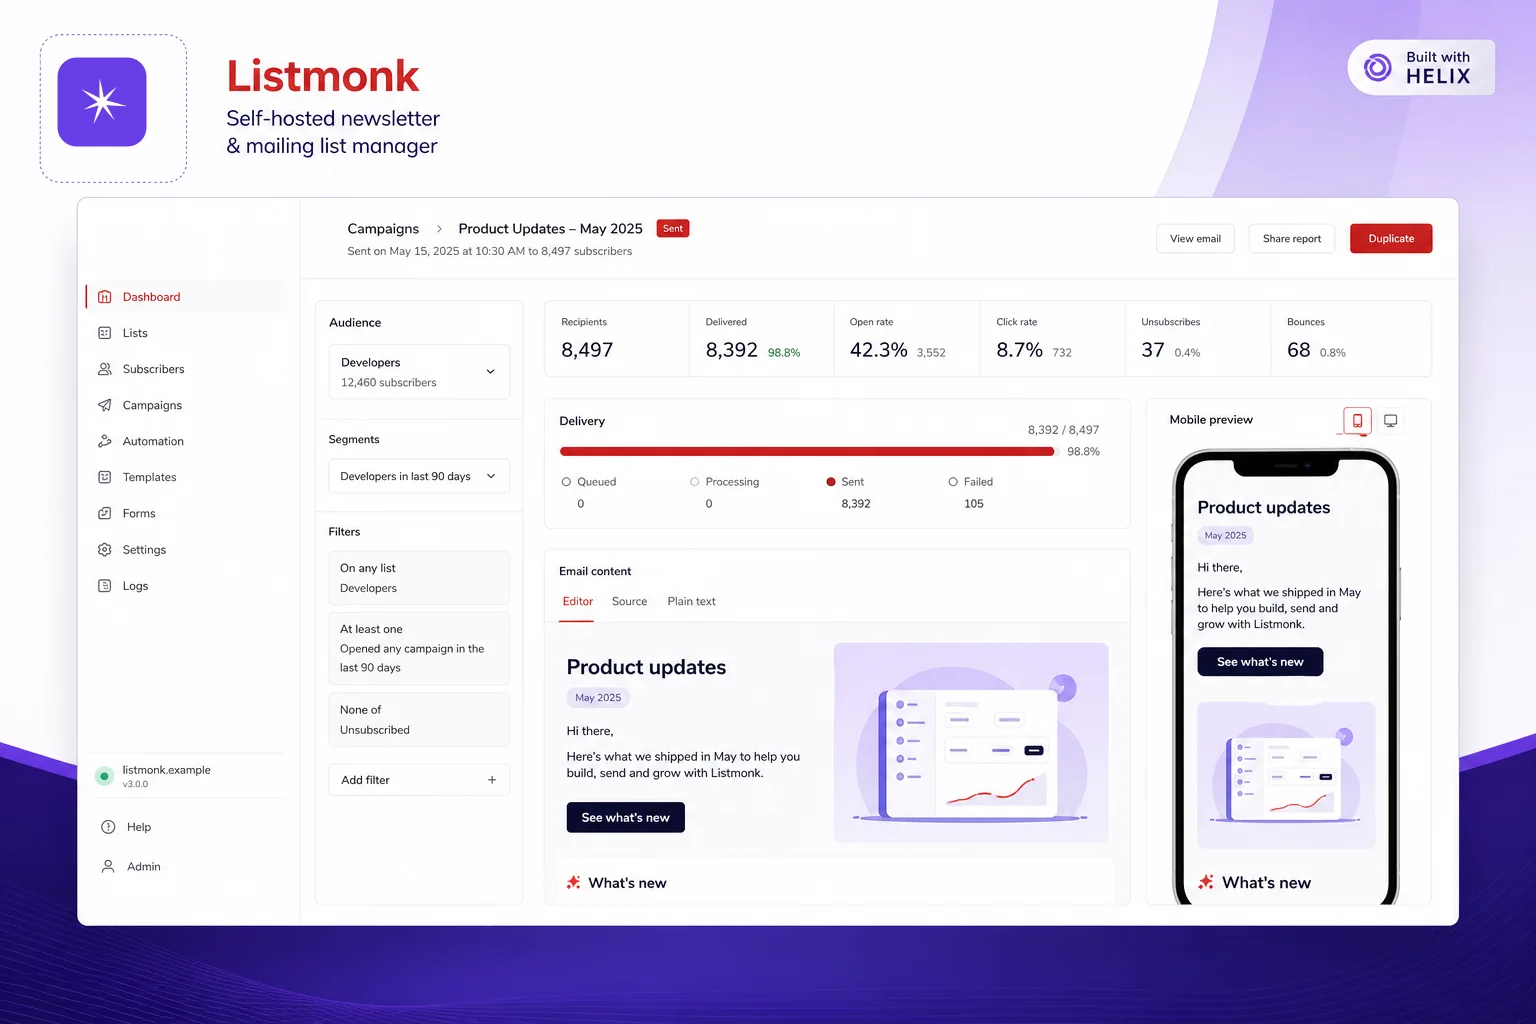This screenshot has width=1536, height=1024.
Task: Click the Helix spiral logo icon
Action: 1378,67
